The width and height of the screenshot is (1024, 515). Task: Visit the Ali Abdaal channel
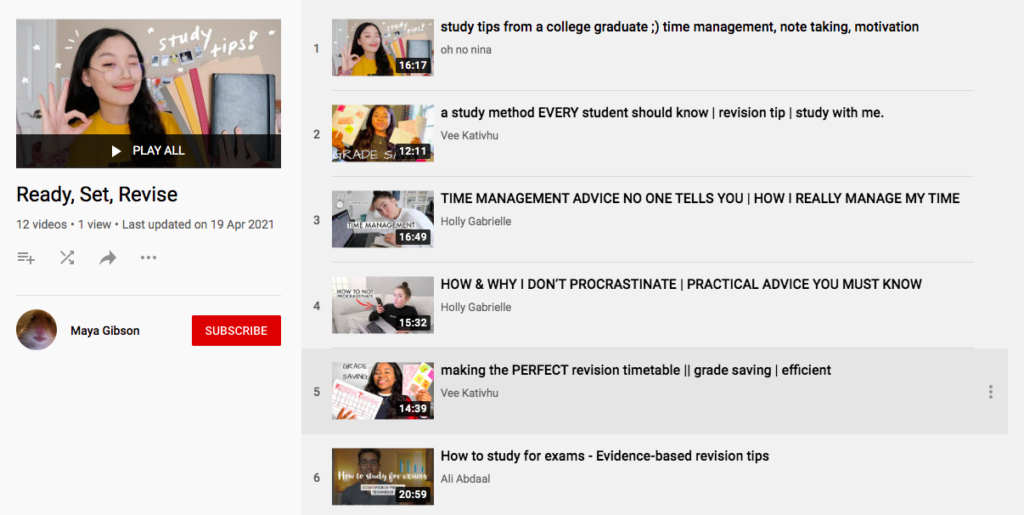466,478
